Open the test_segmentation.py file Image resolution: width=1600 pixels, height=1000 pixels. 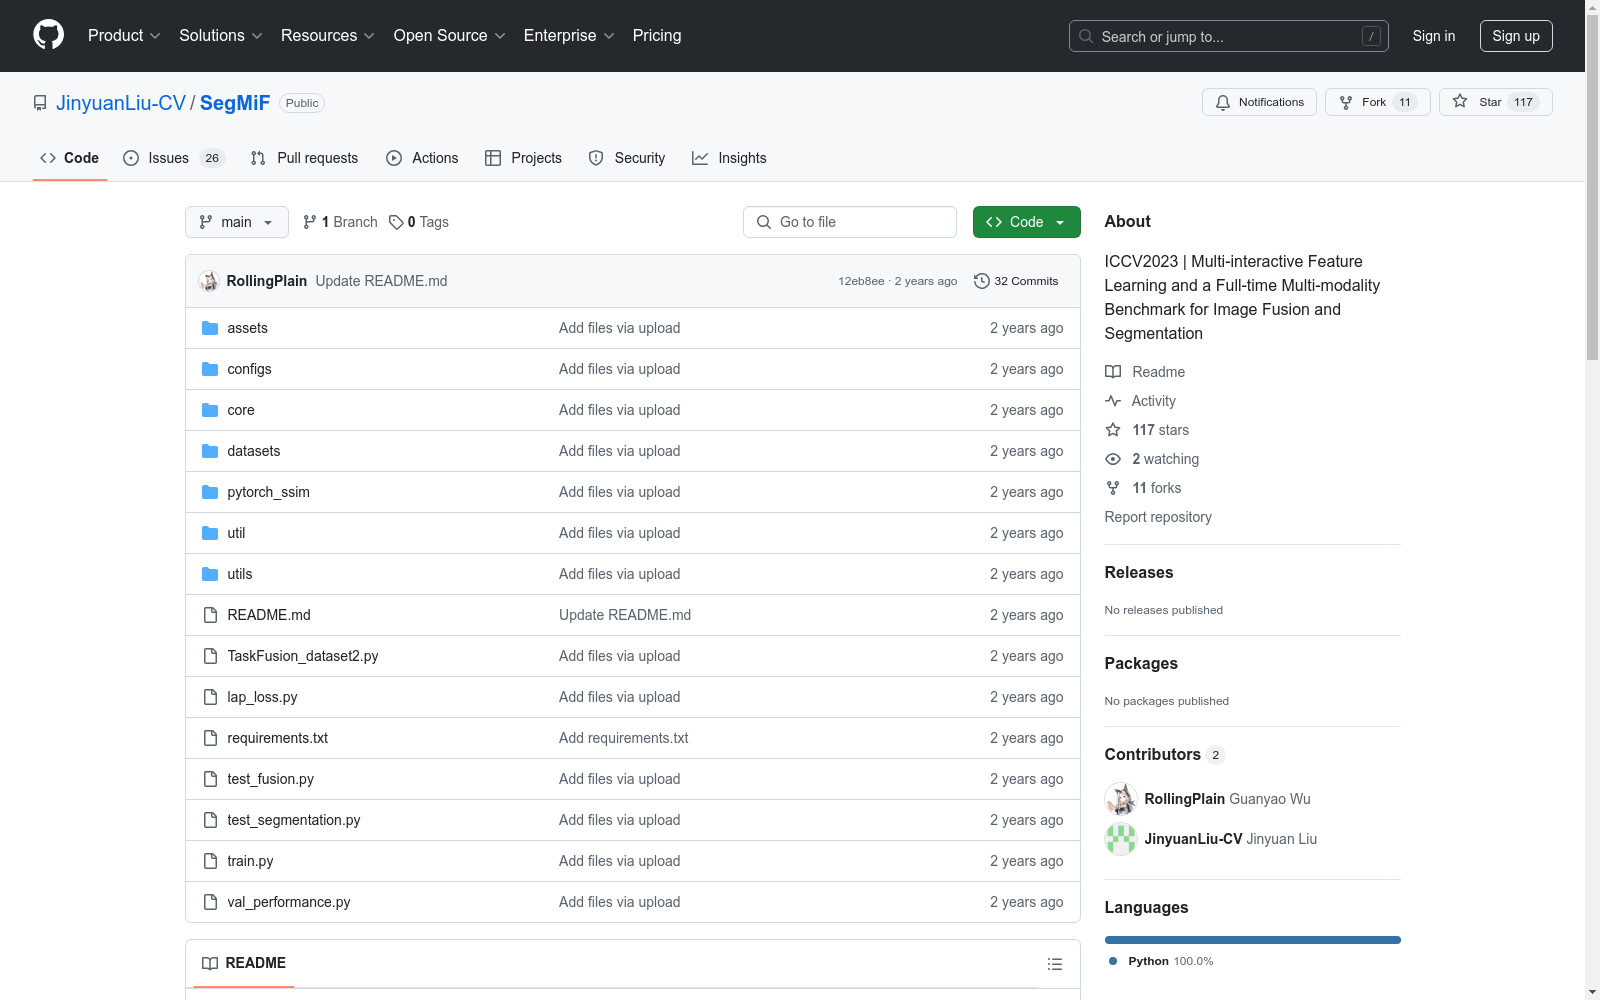tap(293, 820)
